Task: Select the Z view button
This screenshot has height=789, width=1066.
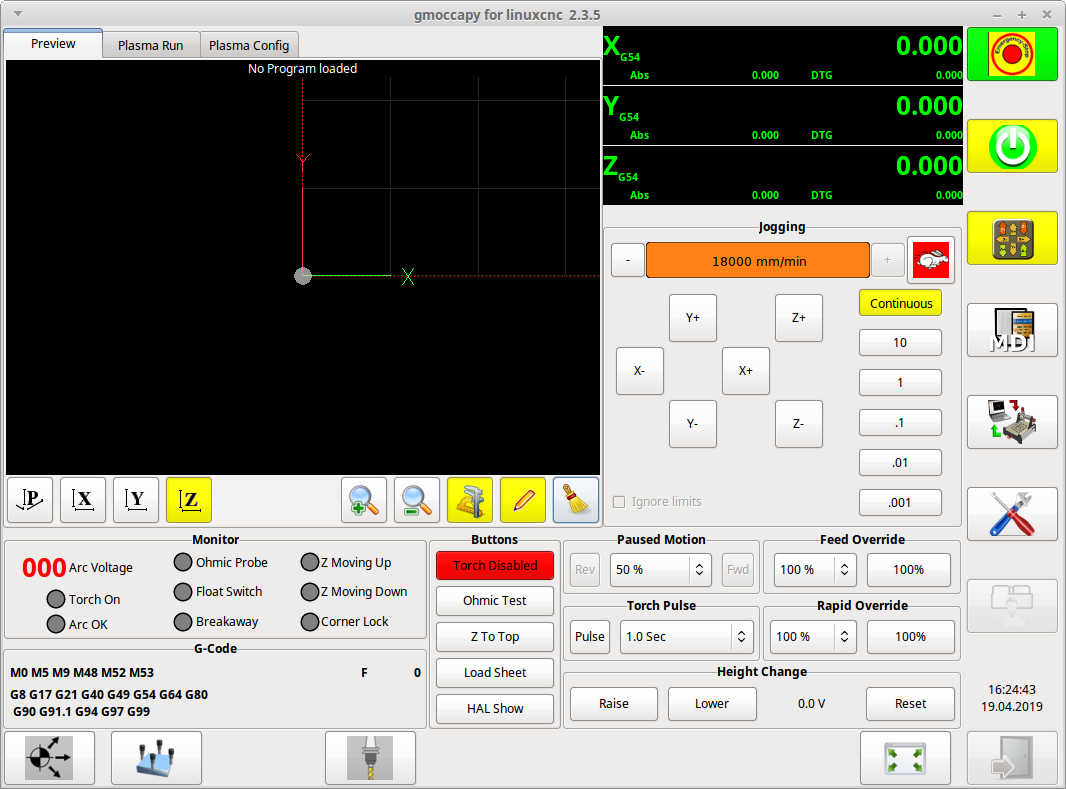Action: pos(189,500)
